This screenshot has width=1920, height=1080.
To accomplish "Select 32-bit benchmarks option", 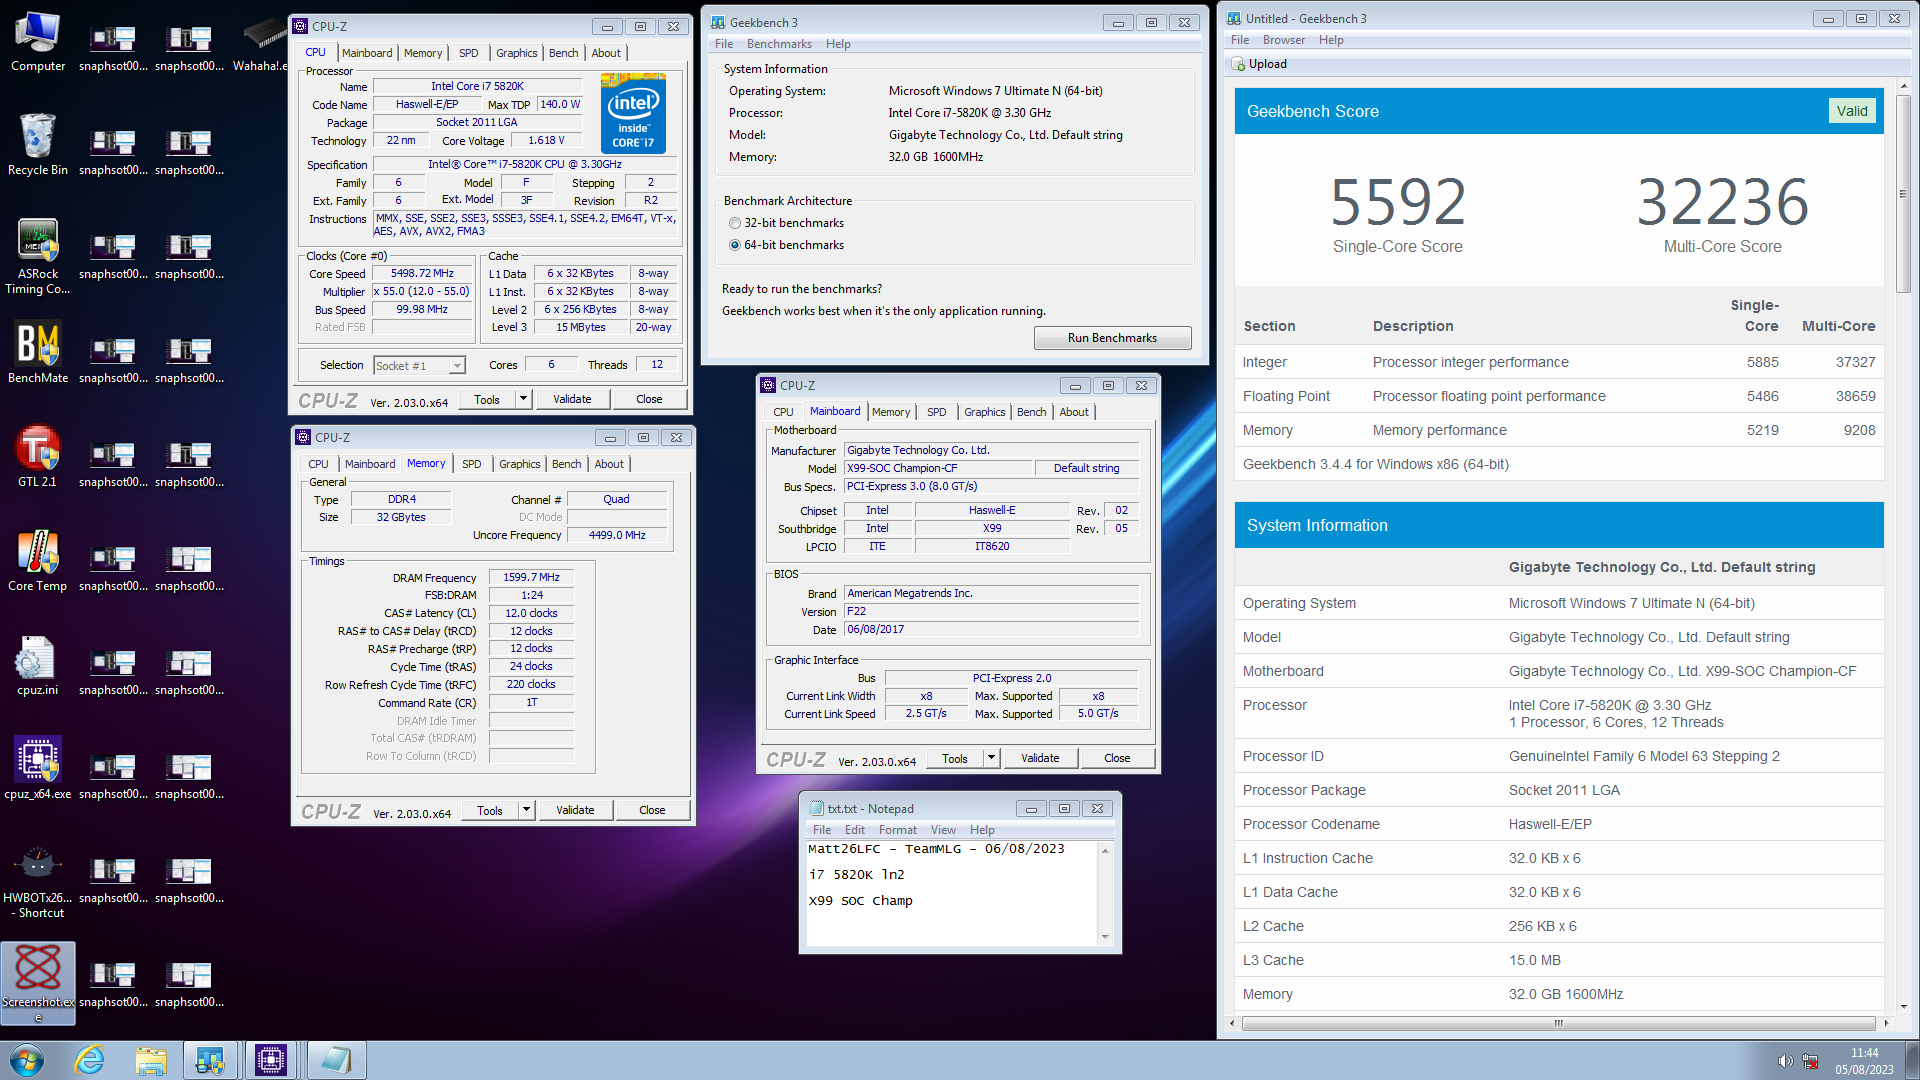I will coord(735,223).
